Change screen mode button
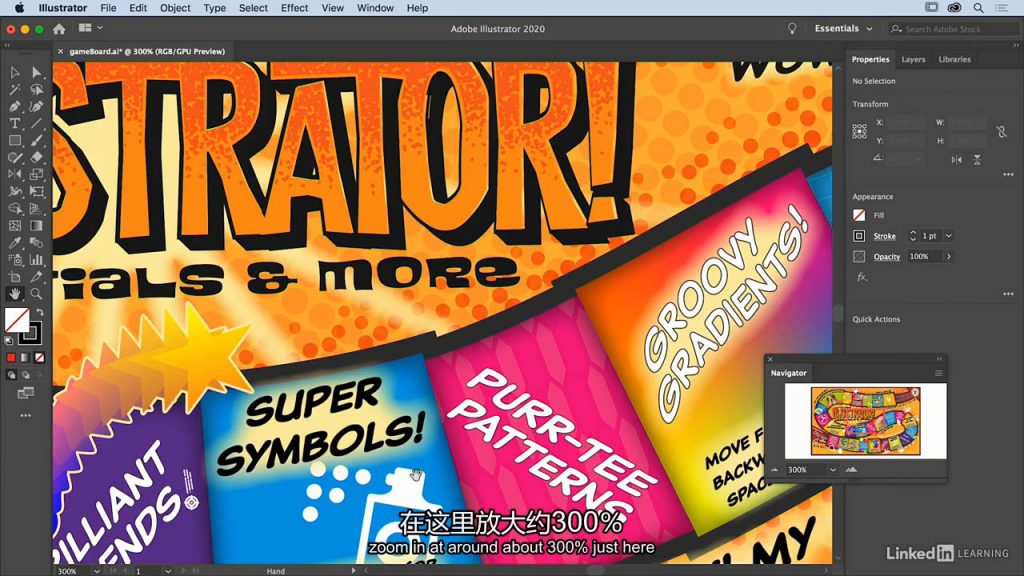Image resolution: width=1024 pixels, height=576 pixels. (x=25, y=393)
